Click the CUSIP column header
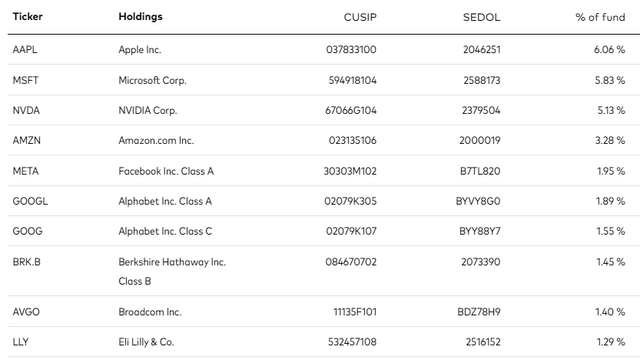Screen dimensions: 640x360 click(x=360, y=17)
